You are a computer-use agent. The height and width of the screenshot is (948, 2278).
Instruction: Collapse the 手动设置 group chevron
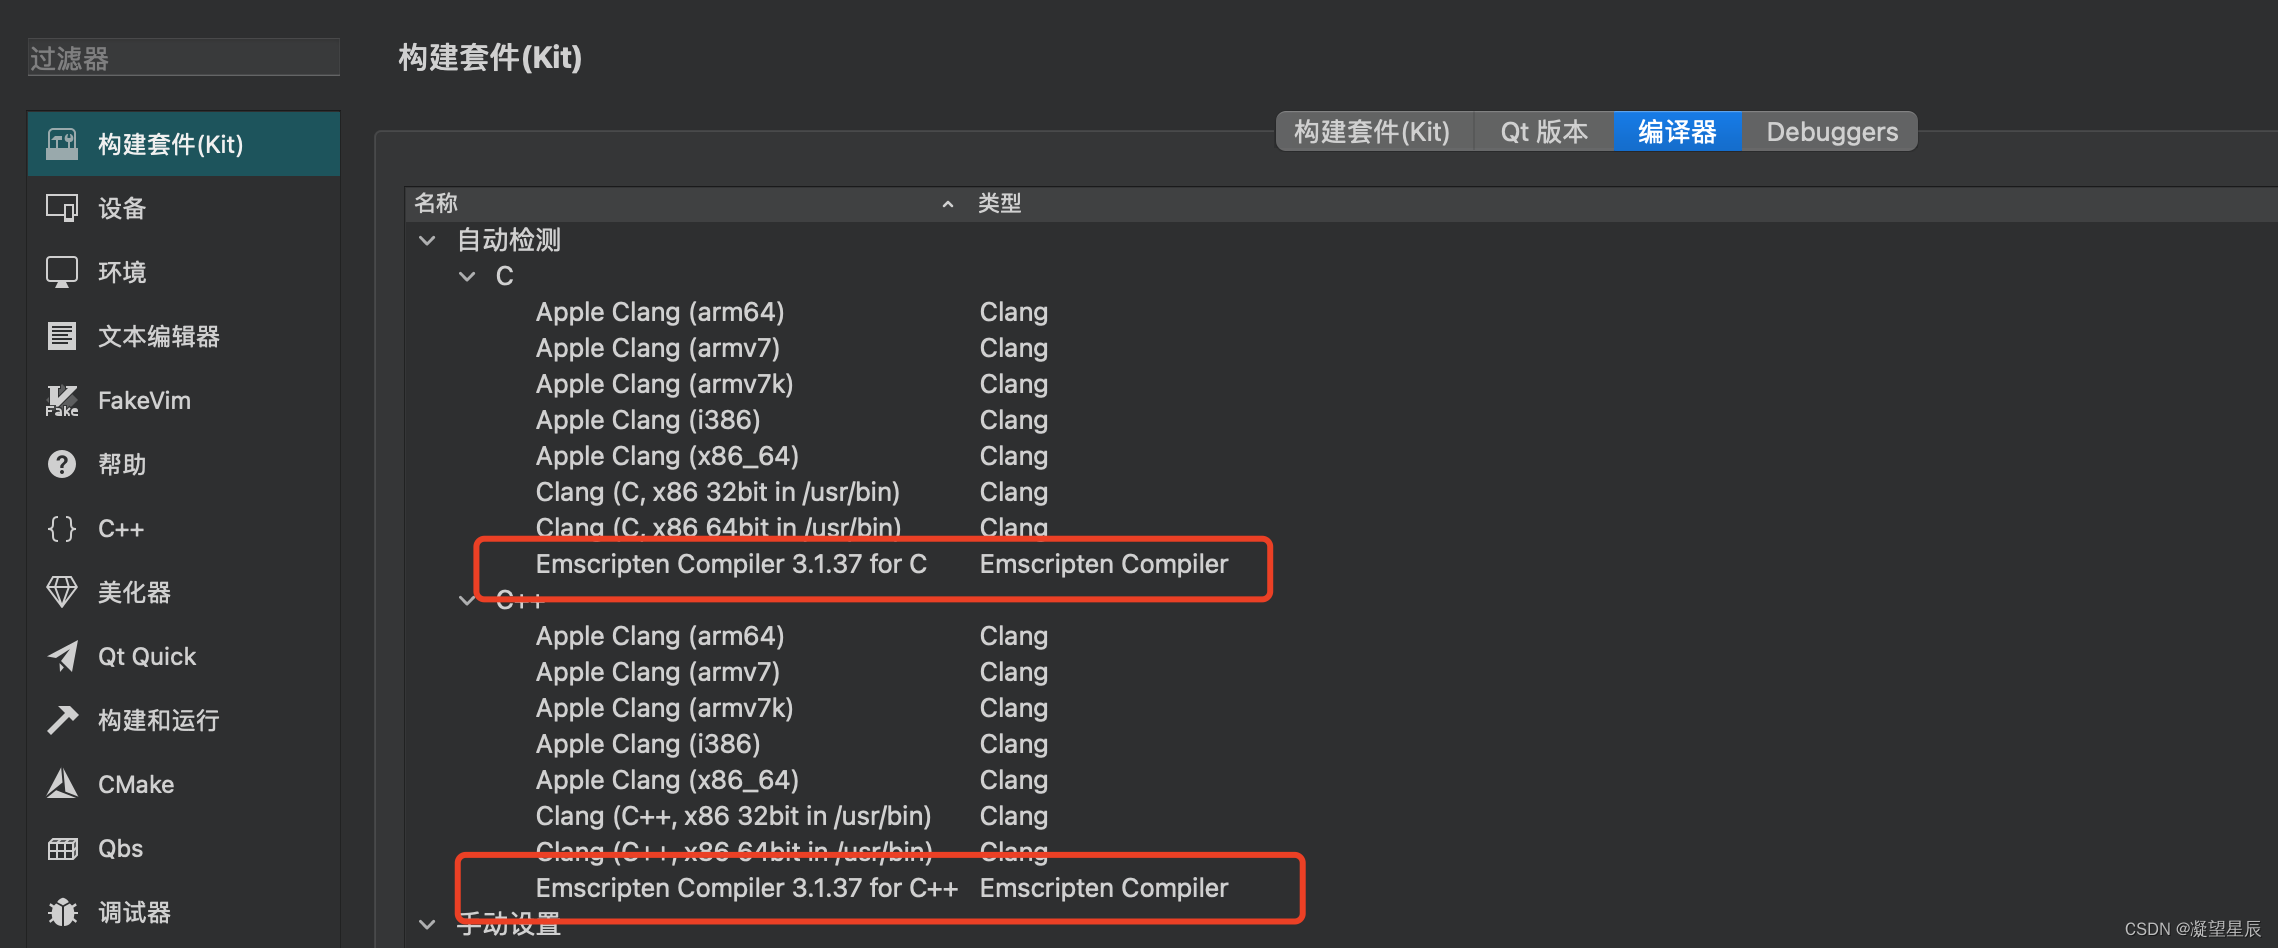[x=427, y=924]
